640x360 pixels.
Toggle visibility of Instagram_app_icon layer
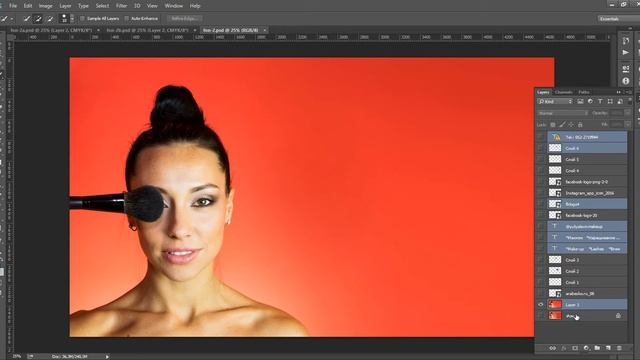coord(541,193)
